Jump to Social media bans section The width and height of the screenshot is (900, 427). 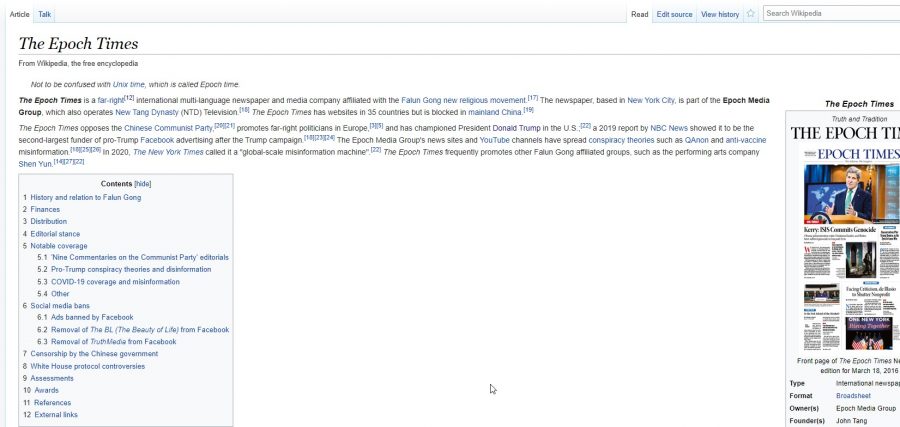pyautogui.click(x=60, y=306)
